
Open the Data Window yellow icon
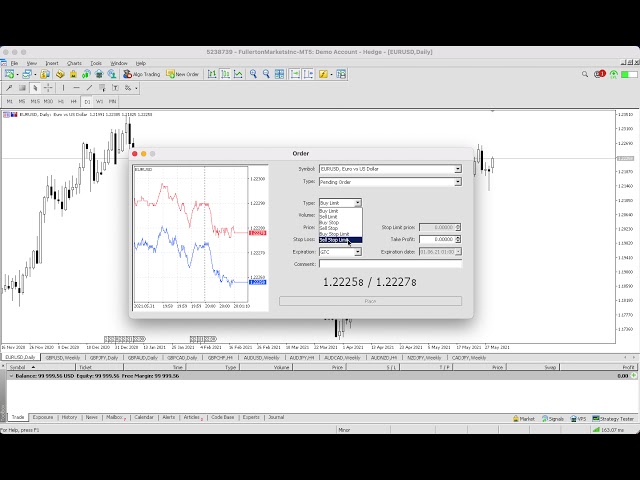coord(60,74)
